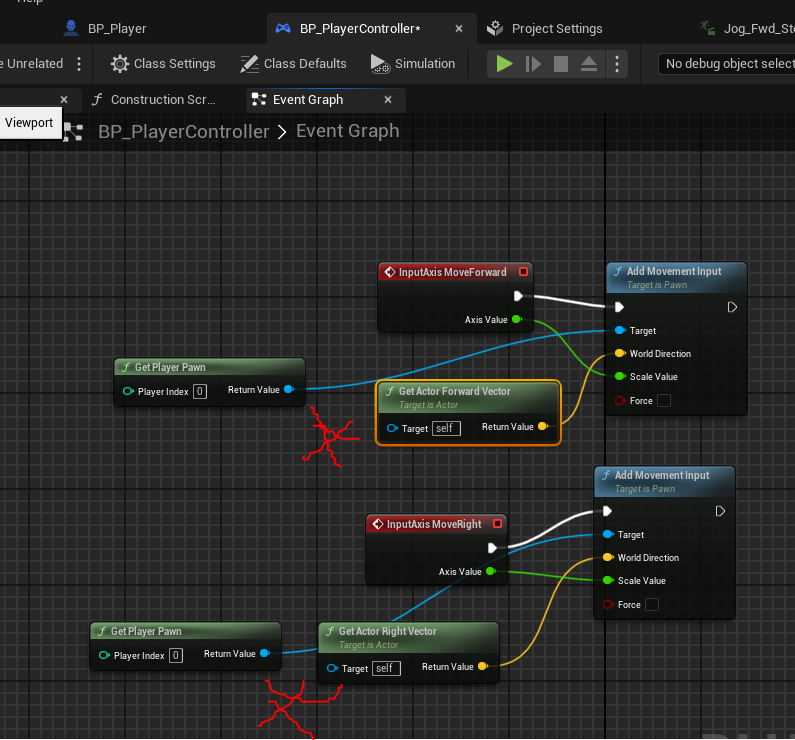Viewport: 795px width, 740px height.
Task: Click upper Add Movement Input exec output pin
Action: (x=732, y=307)
